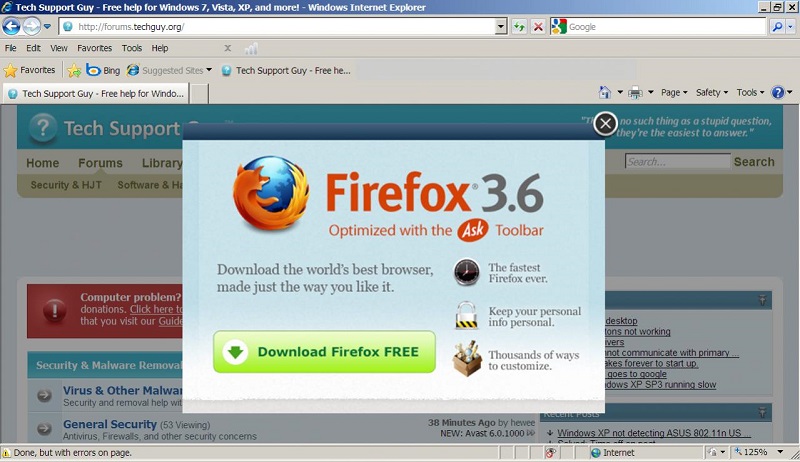Open the General Security forum link
The image size is (800, 462).
point(110,424)
